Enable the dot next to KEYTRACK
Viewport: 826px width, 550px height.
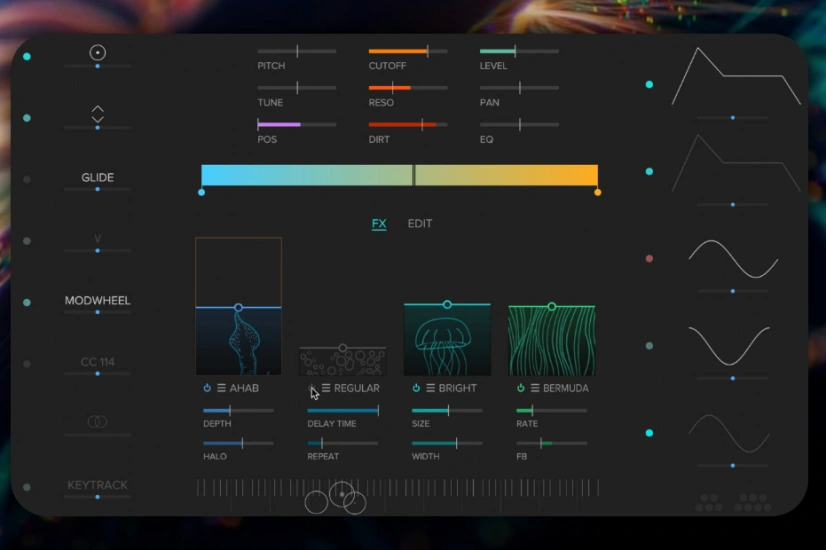(27, 487)
